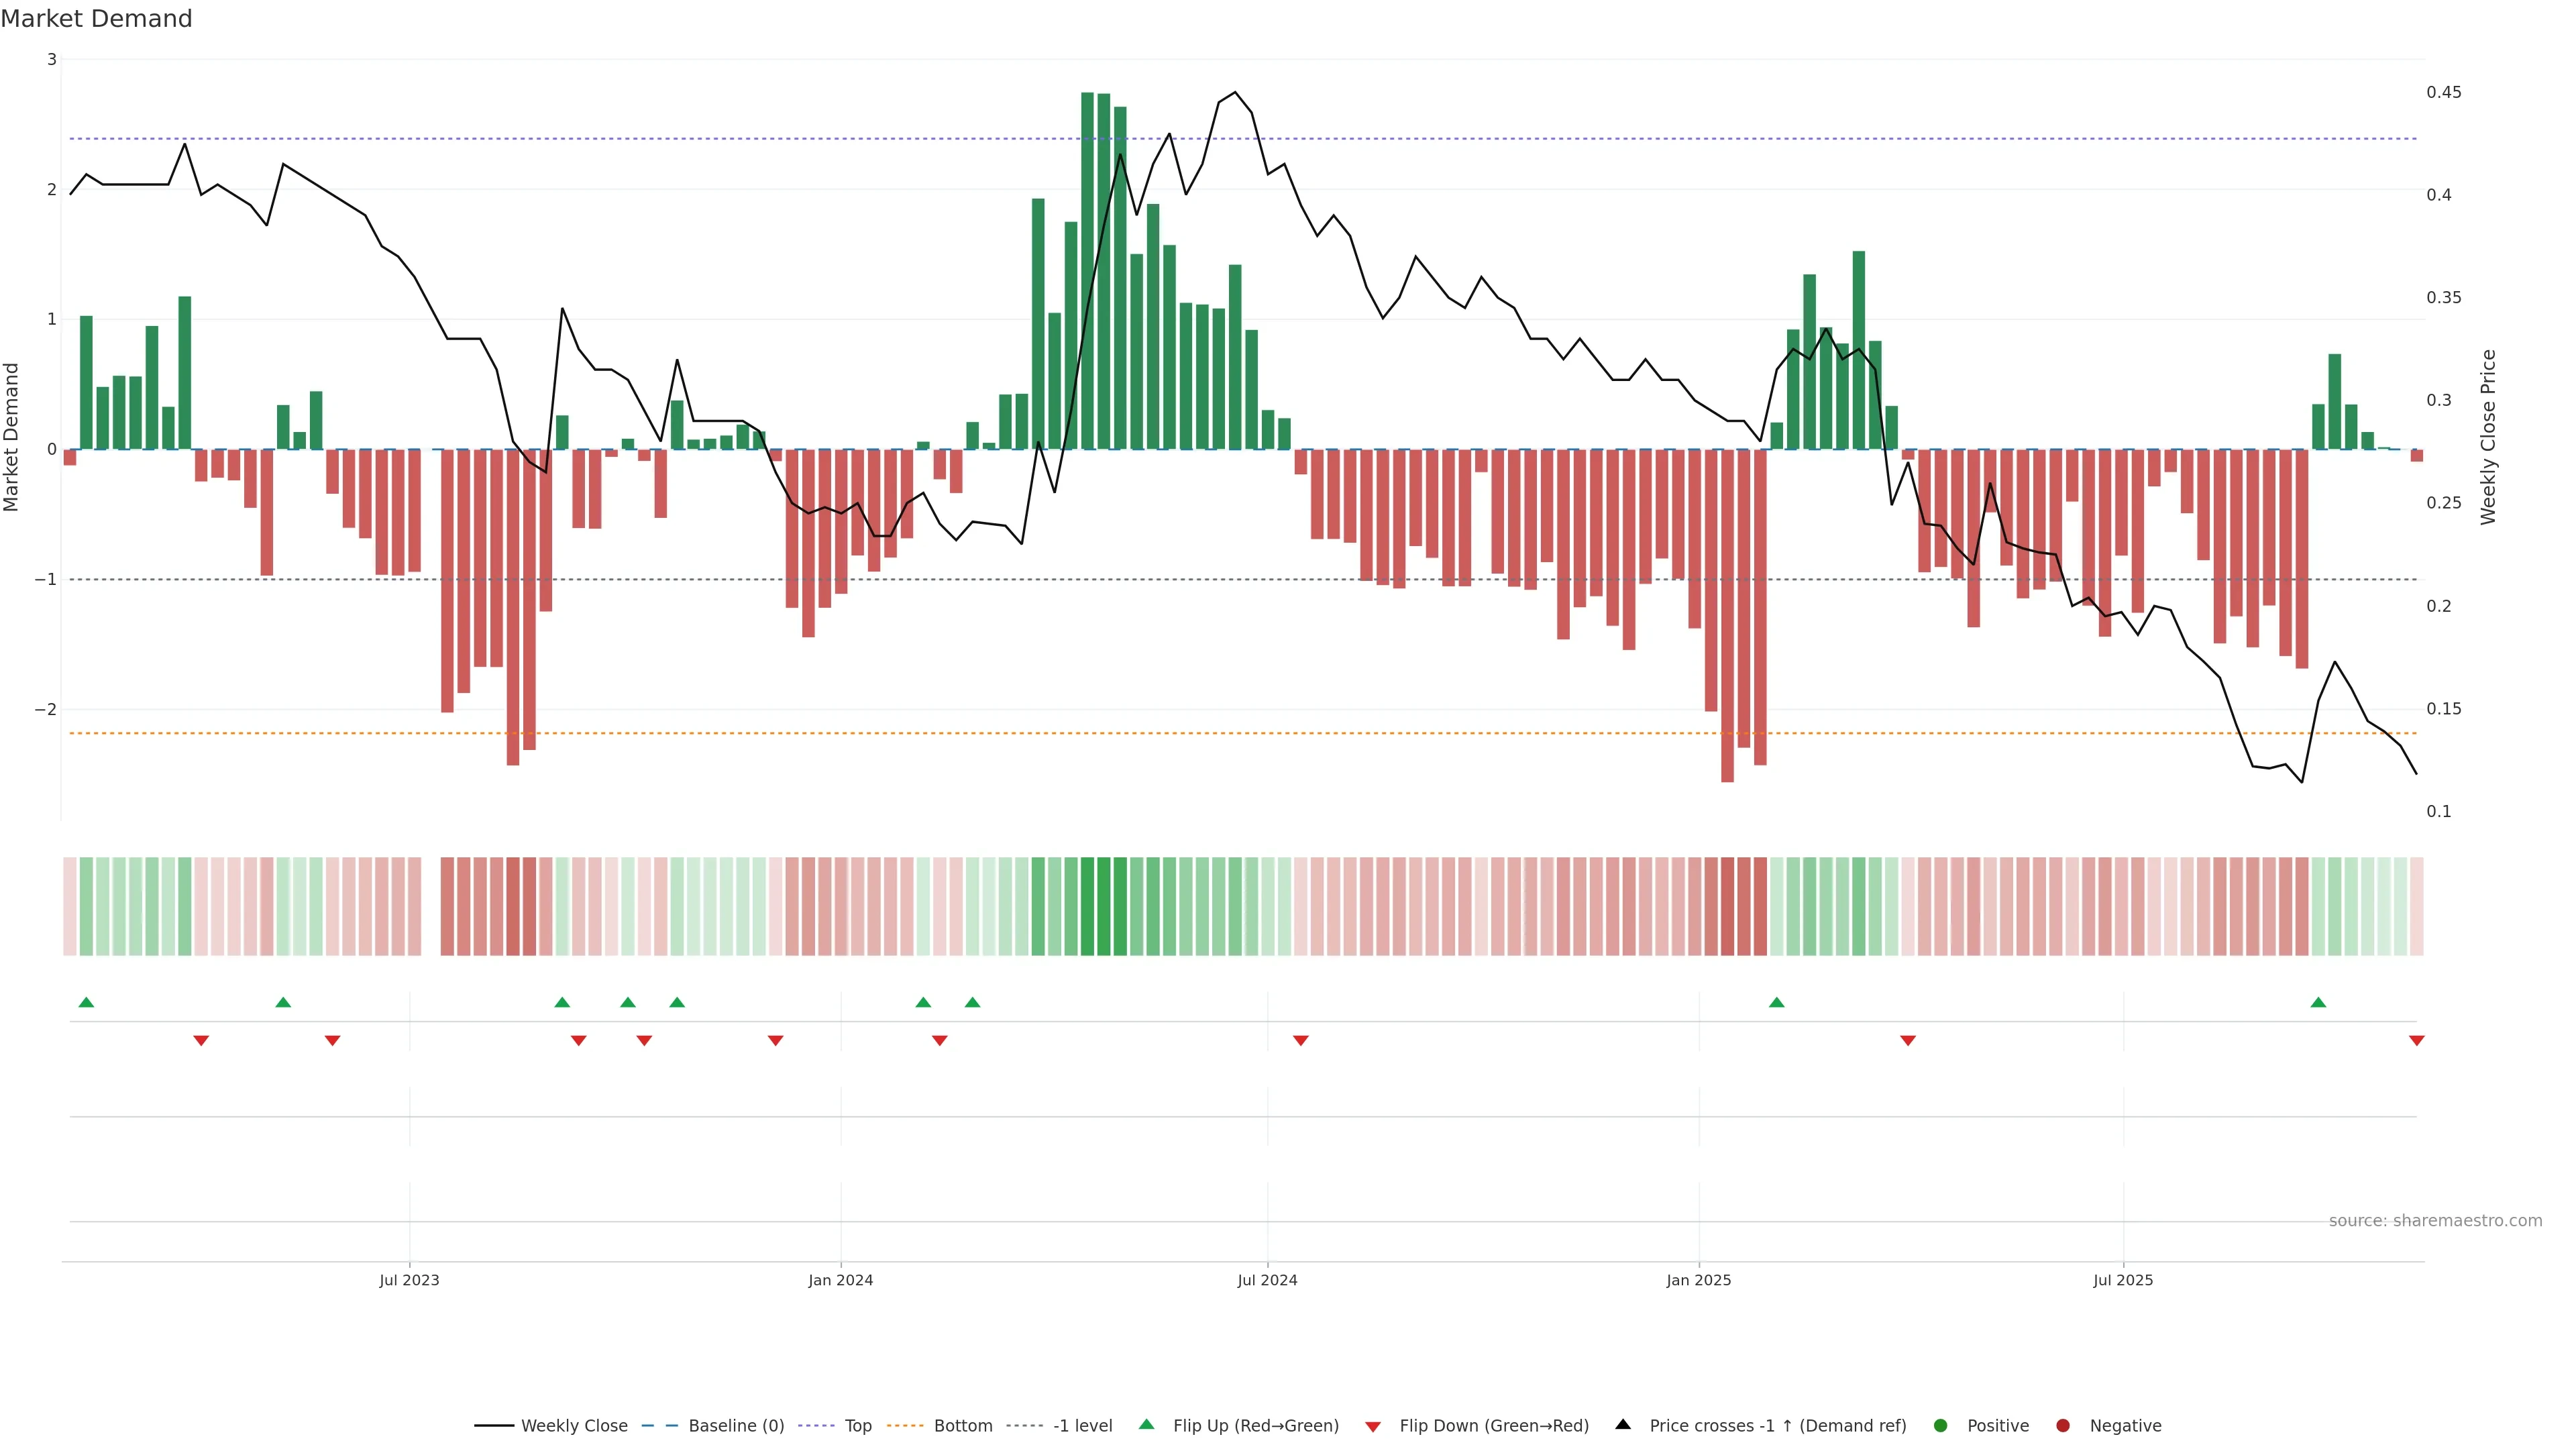Click the first flip-up marker at far left
This screenshot has height=1449, width=2576.
86,1002
